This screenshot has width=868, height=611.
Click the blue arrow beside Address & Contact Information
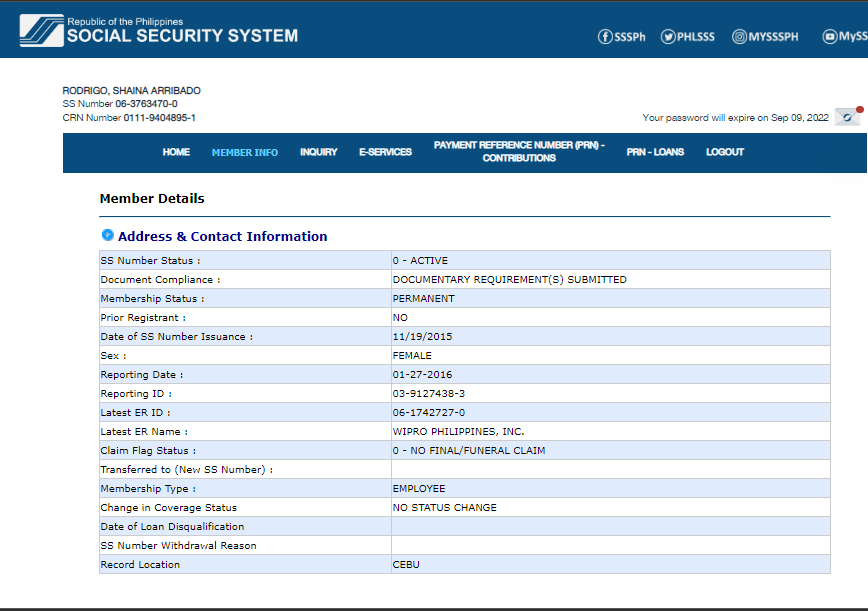[x=107, y=236]
